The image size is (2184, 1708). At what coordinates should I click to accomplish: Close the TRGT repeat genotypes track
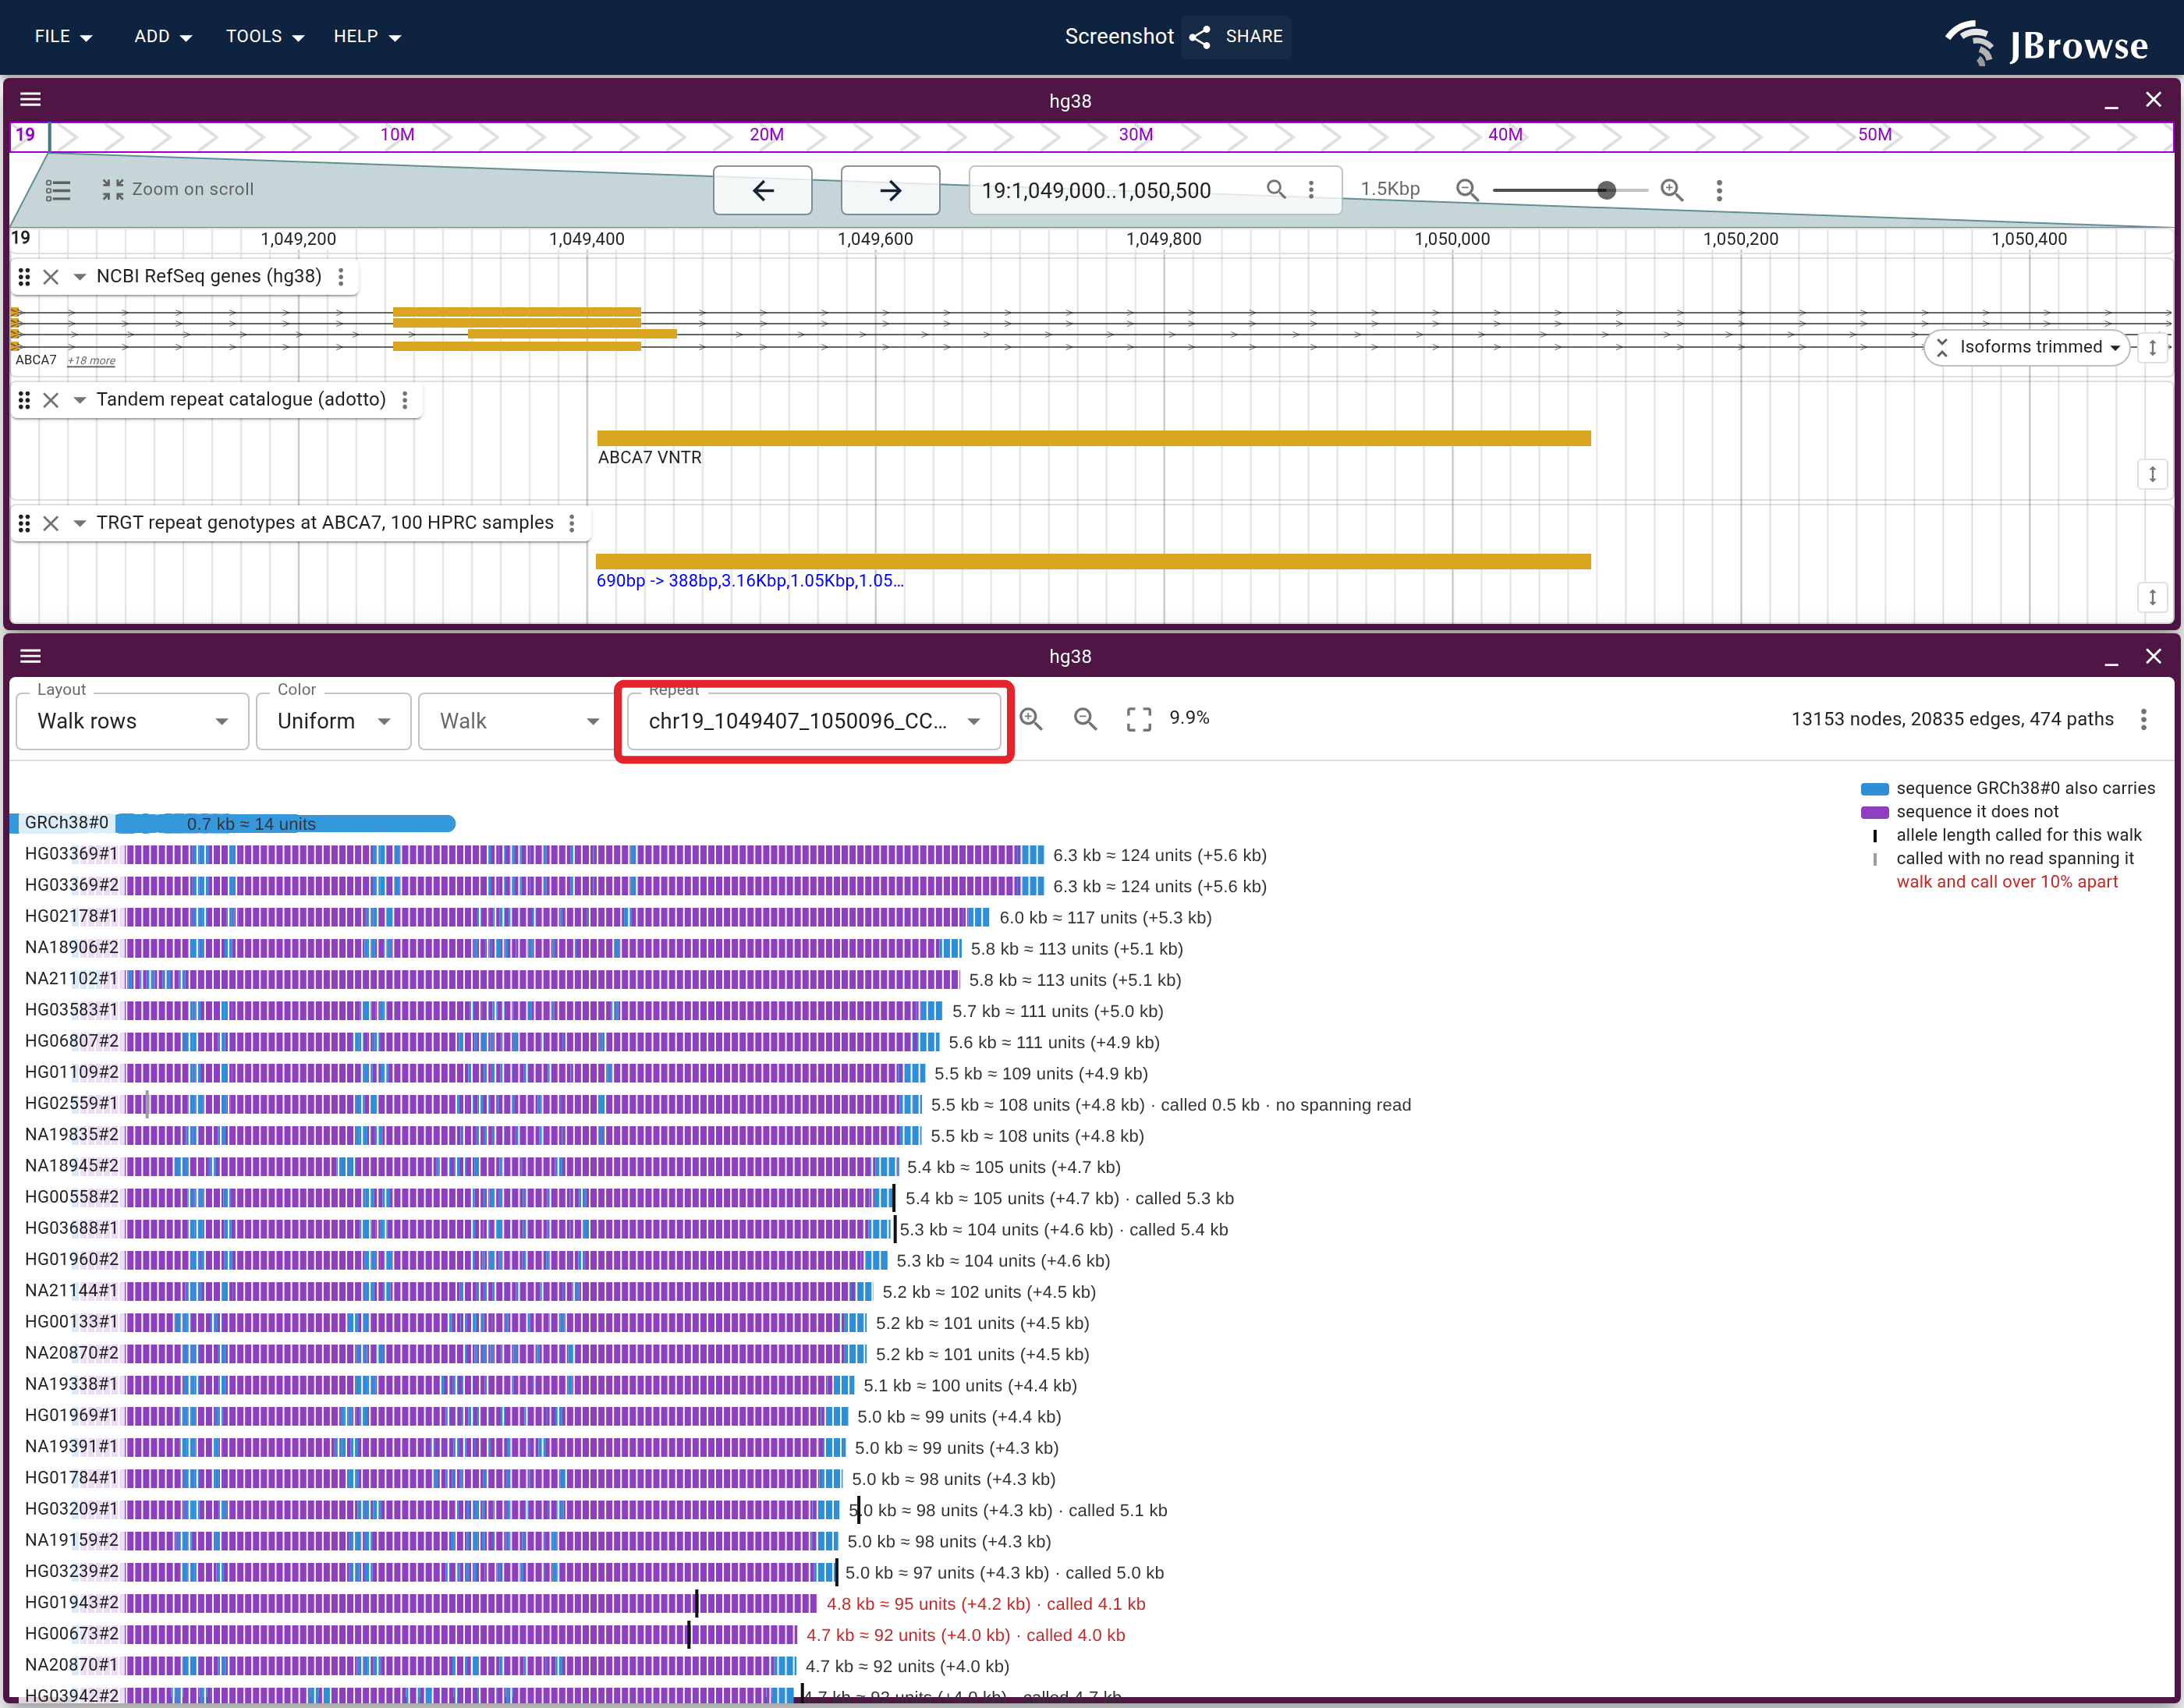tap(51, 523)
